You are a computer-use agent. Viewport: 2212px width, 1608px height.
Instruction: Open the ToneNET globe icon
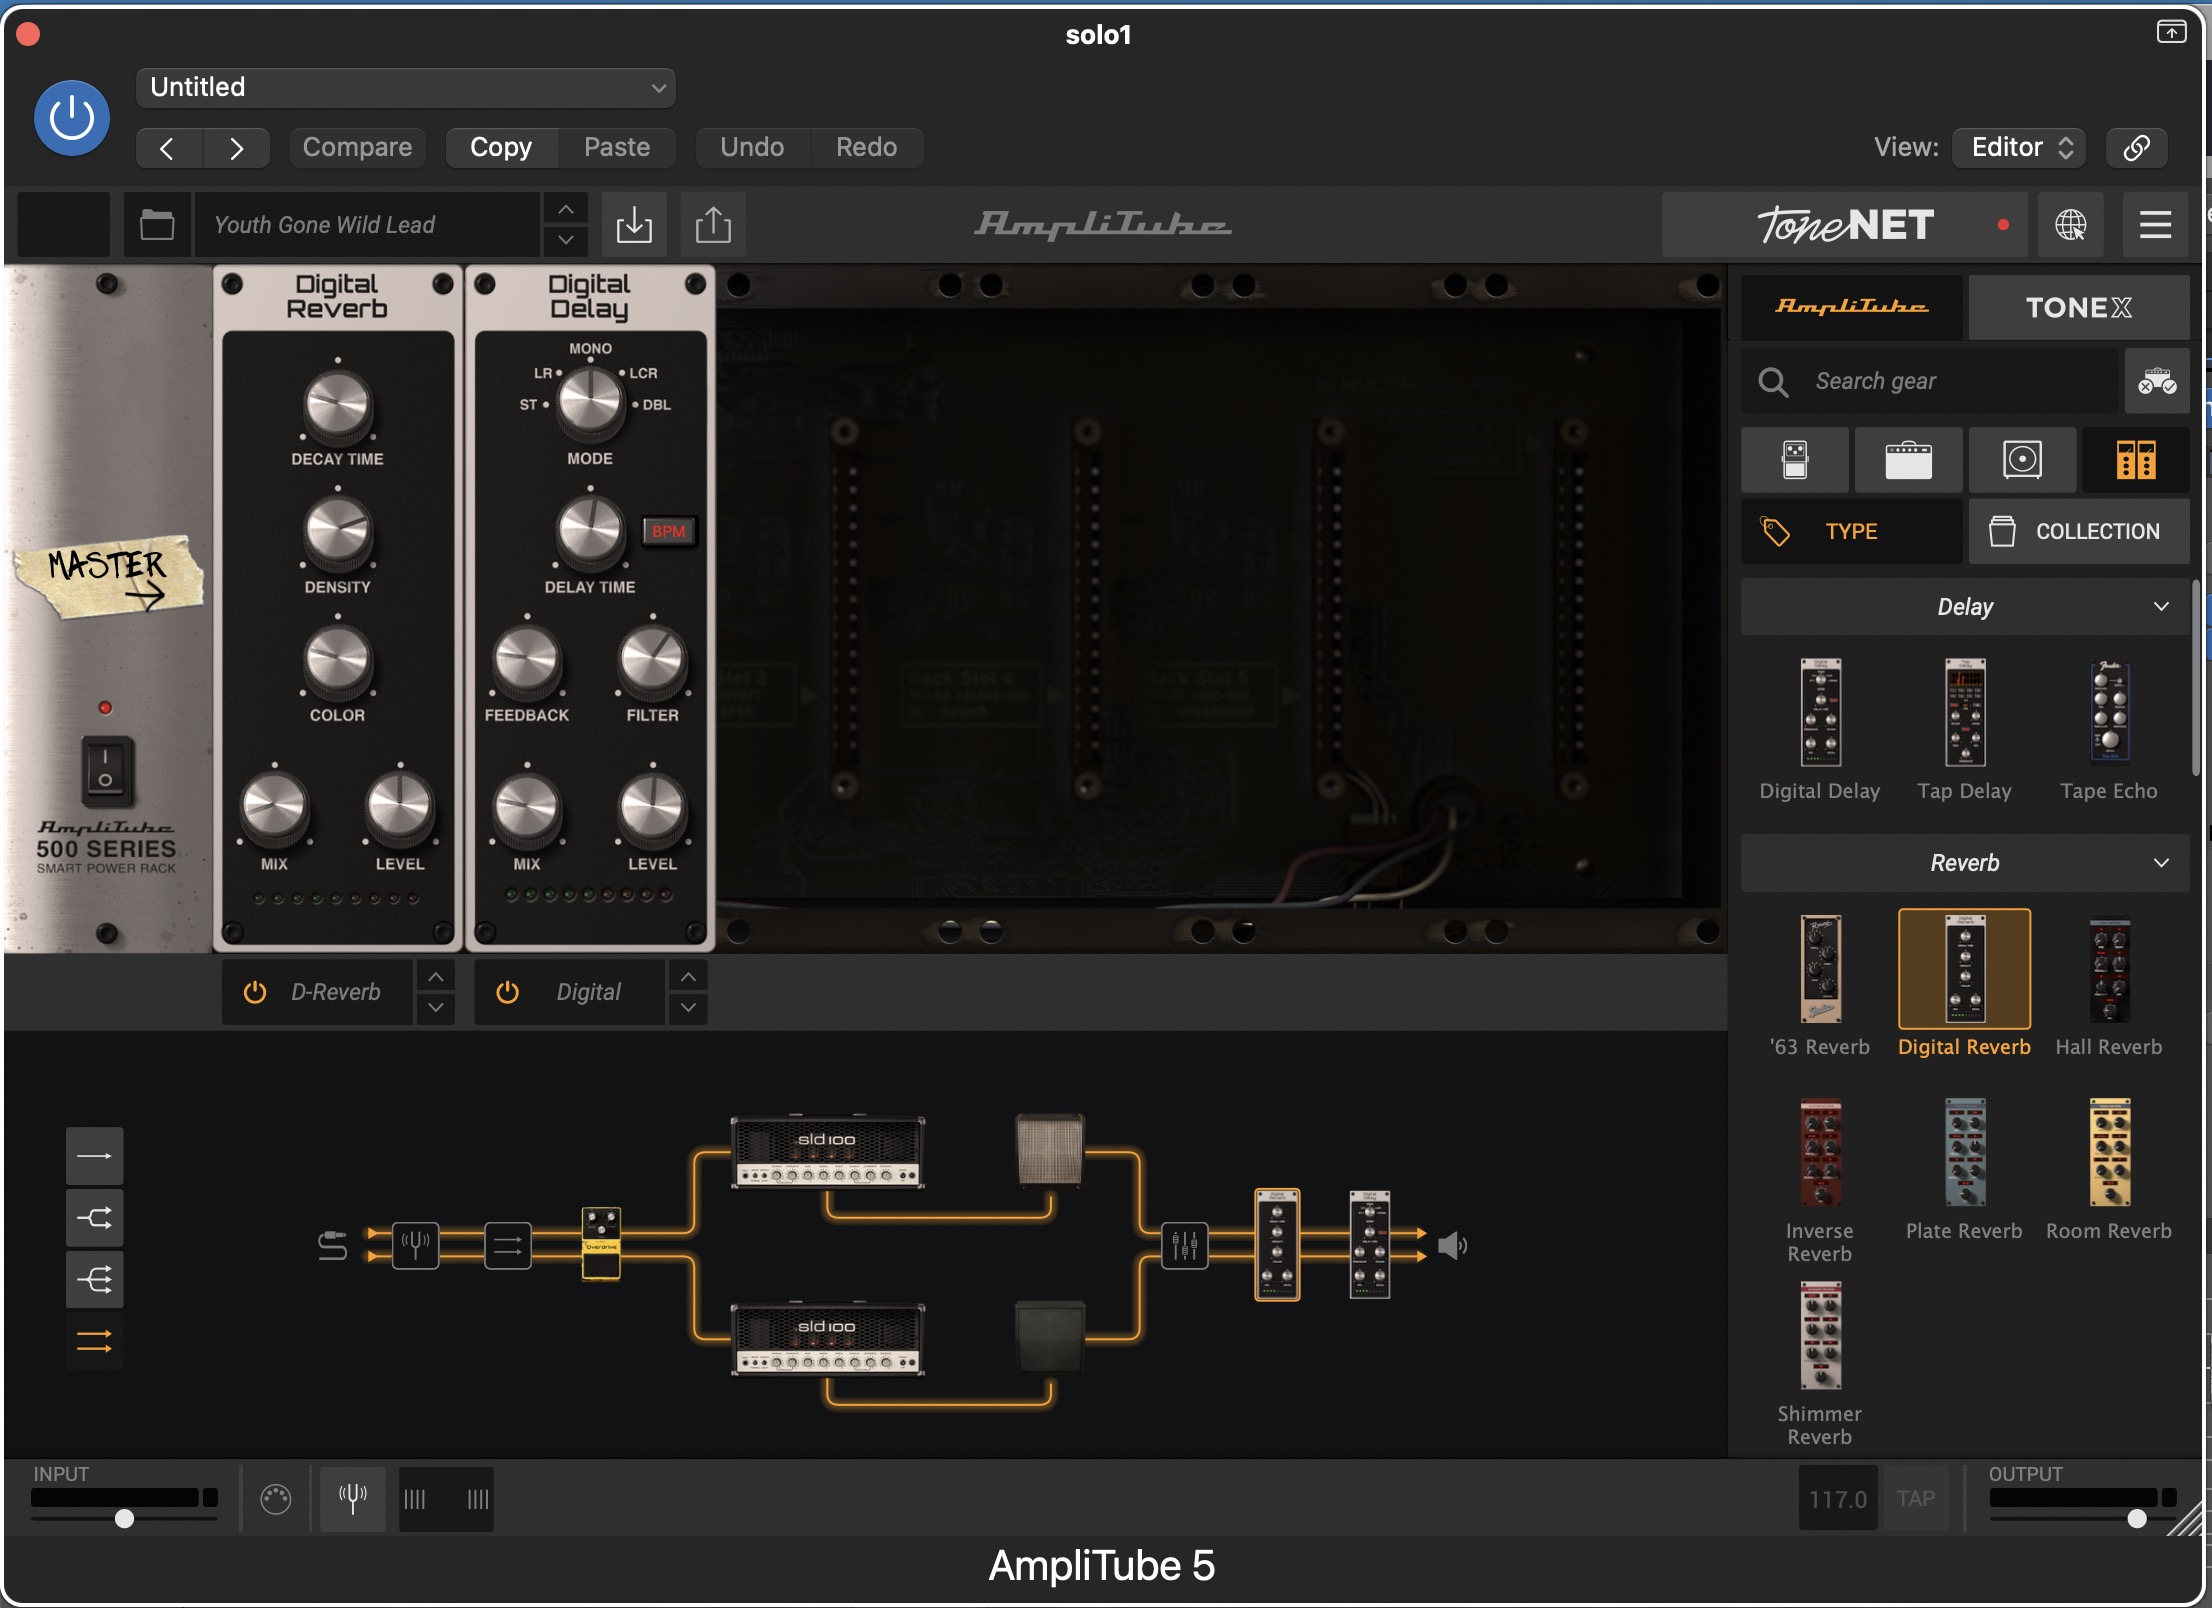tap(2070, 224)
